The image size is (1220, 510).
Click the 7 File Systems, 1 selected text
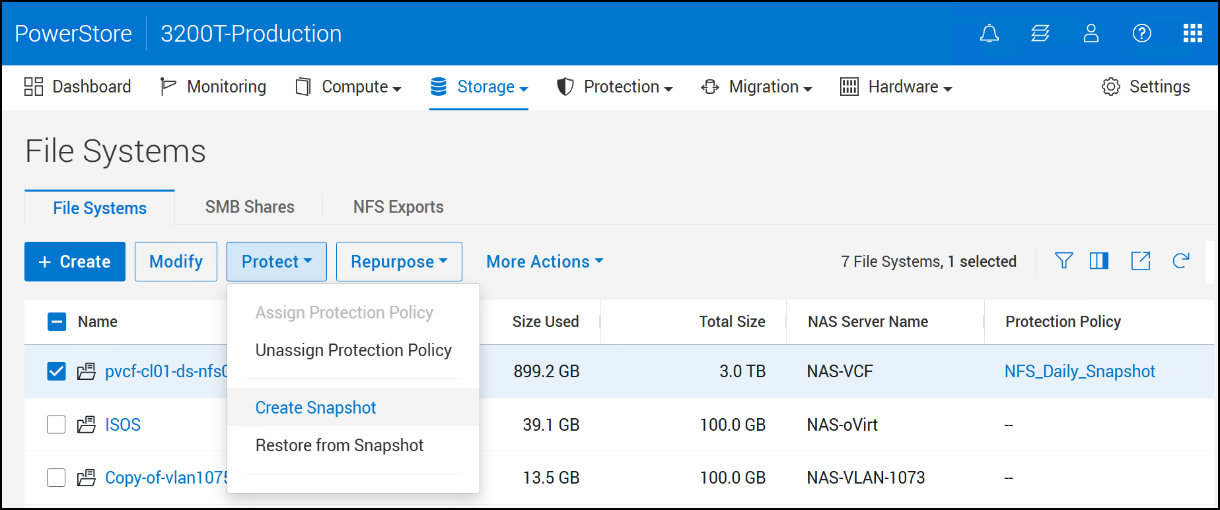[x=929, y=262]
